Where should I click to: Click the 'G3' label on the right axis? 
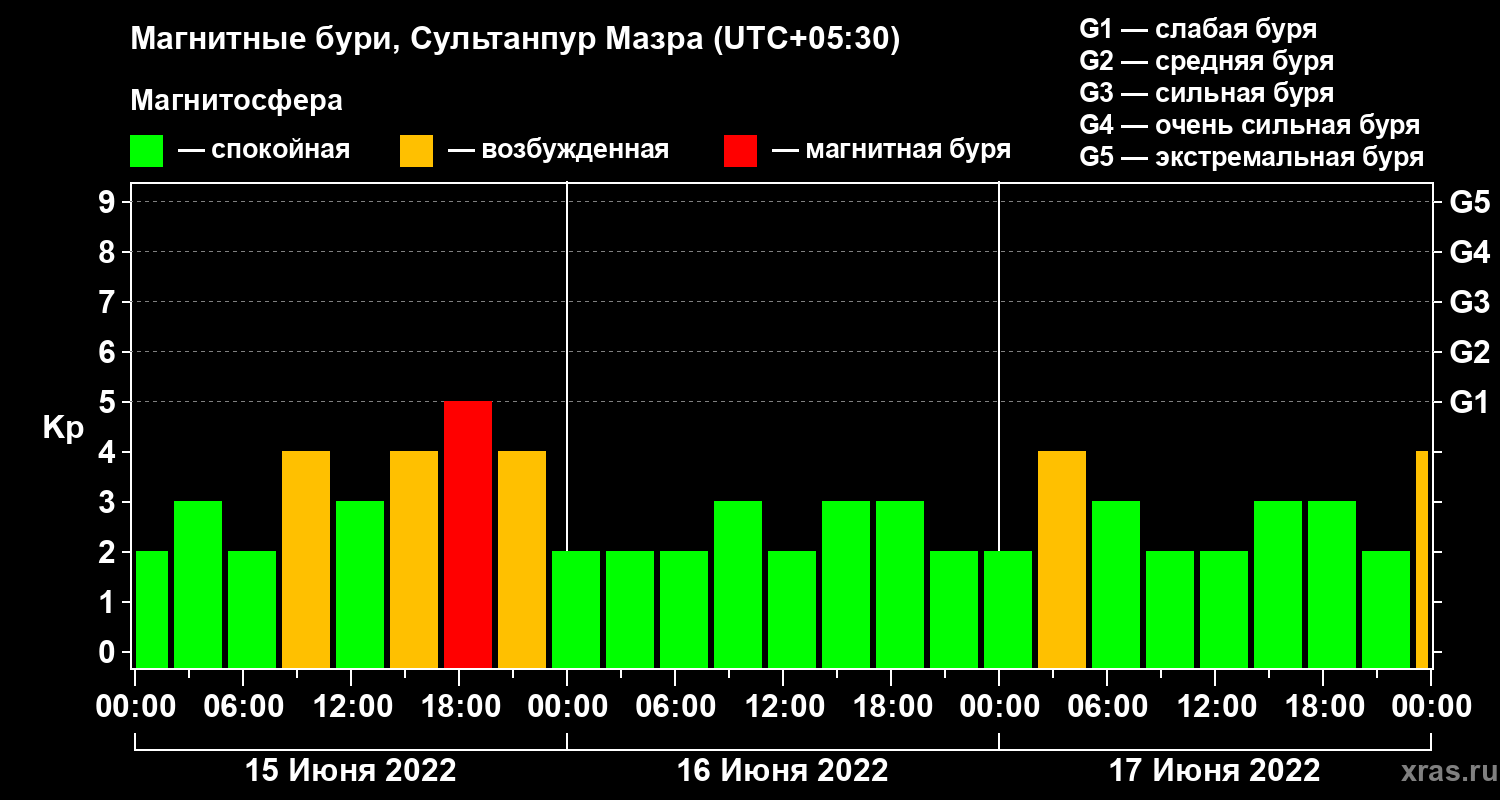click(x=1469, y=302)
